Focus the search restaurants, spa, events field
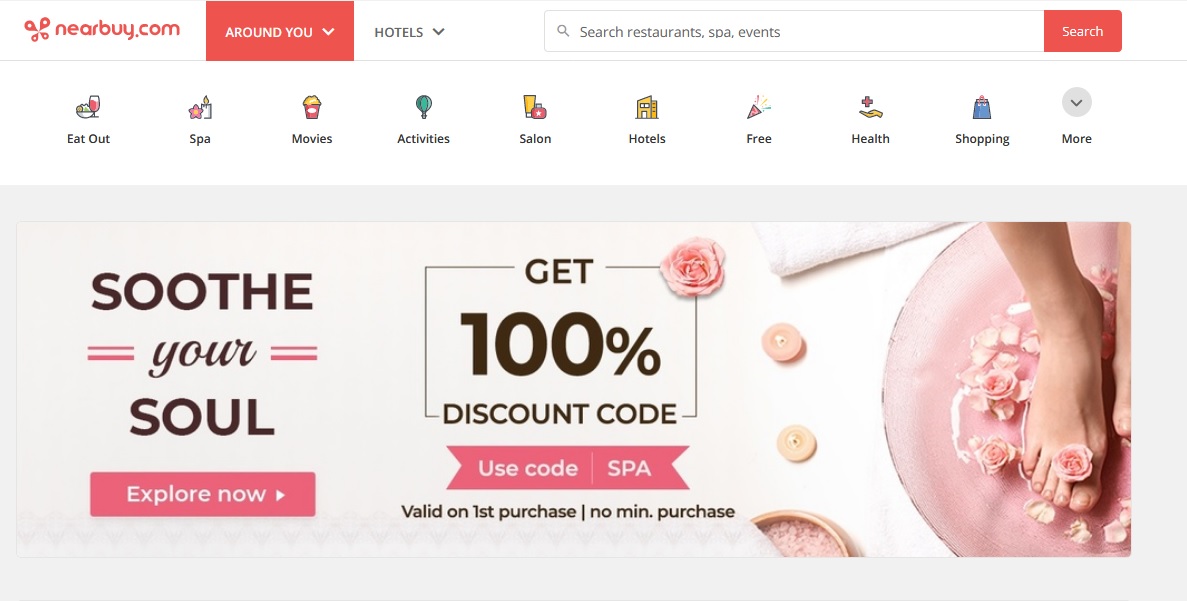 click(x=794, y=31)
